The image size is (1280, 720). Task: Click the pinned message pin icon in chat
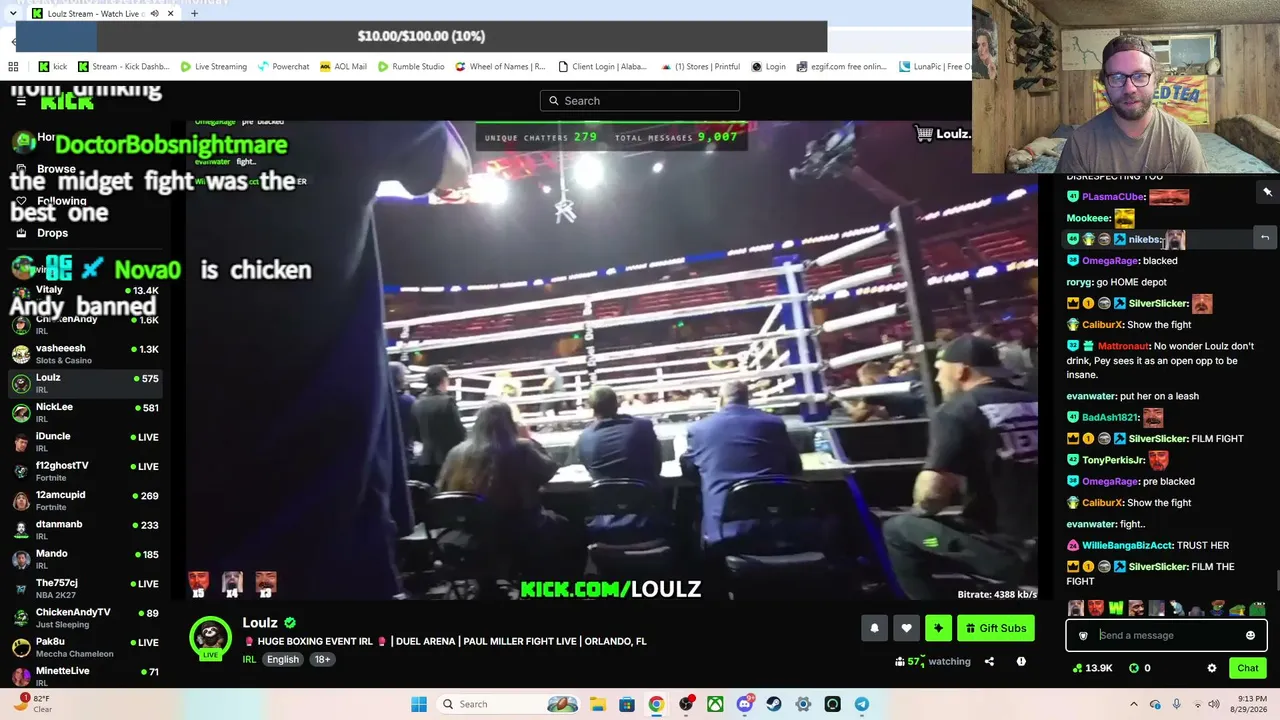click(x=1267, y=192)
